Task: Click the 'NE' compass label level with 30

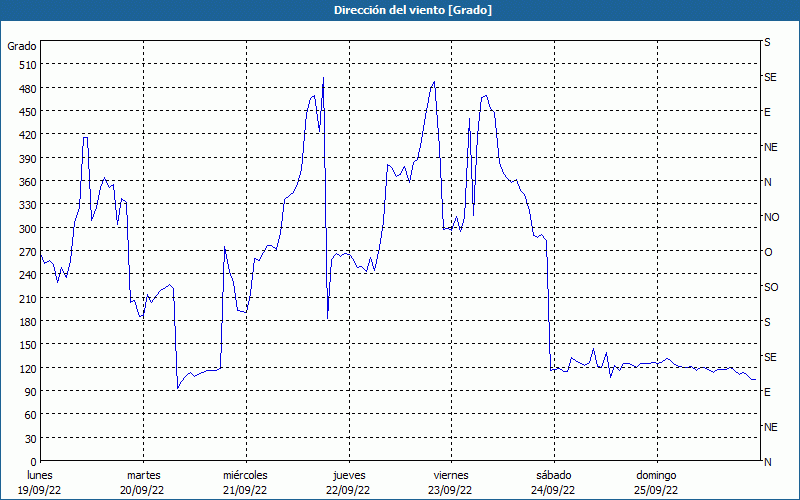Action: click(x=771, y=427)
